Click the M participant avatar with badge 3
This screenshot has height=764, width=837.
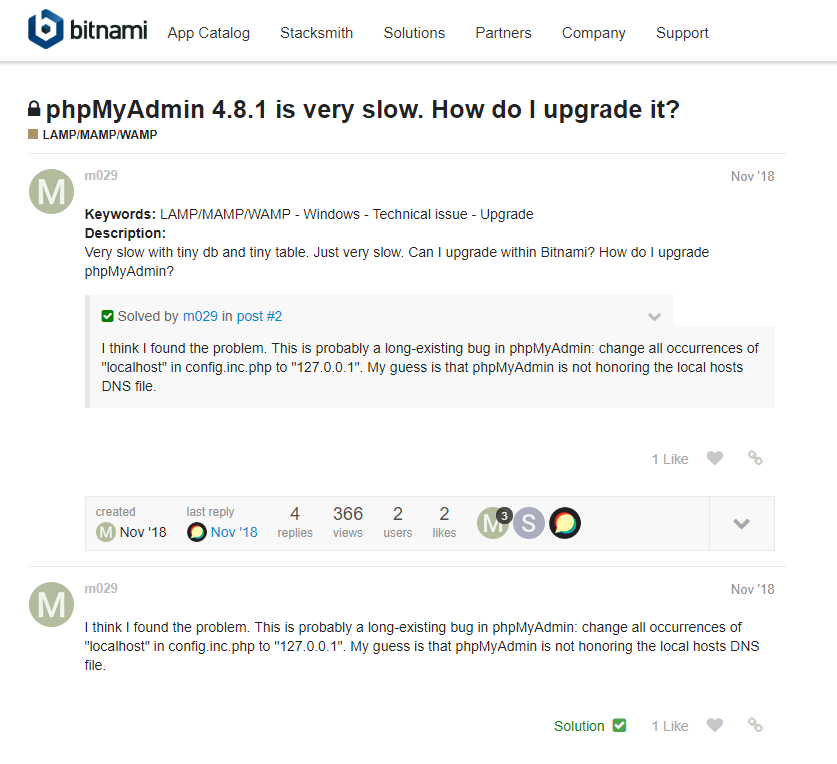[493, 523]
